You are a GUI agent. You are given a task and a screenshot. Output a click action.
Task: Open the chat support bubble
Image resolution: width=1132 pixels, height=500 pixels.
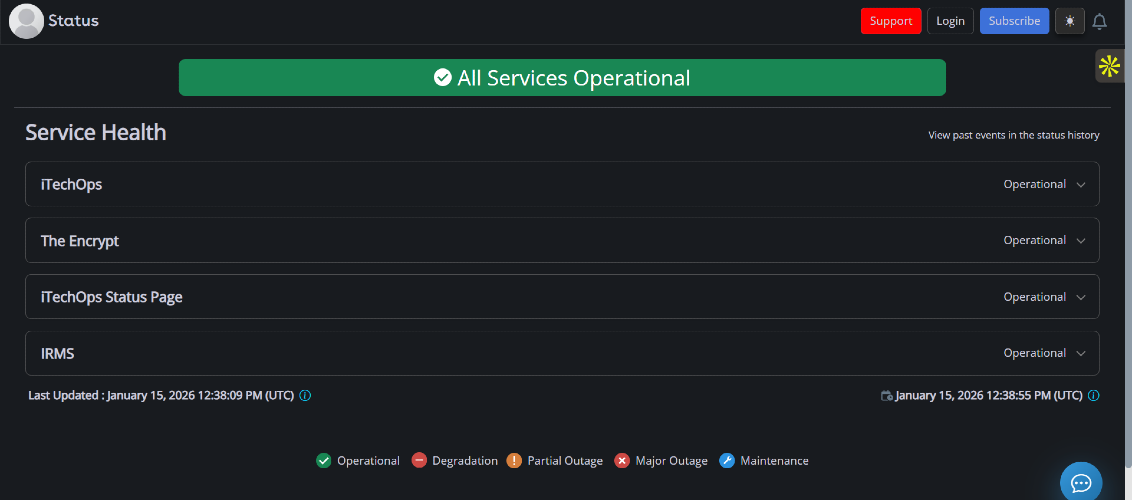coord(1081,483)
